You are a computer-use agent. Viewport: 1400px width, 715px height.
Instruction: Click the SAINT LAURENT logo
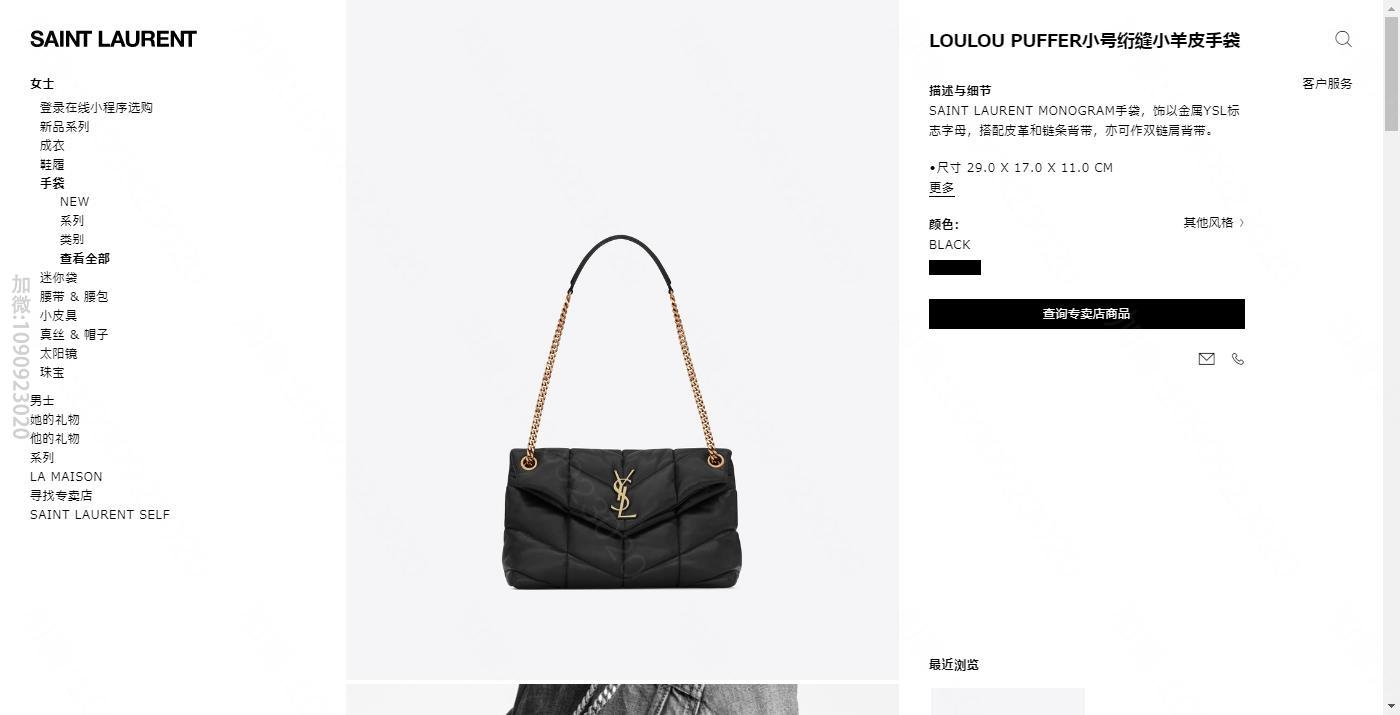[x=113, y=39]
